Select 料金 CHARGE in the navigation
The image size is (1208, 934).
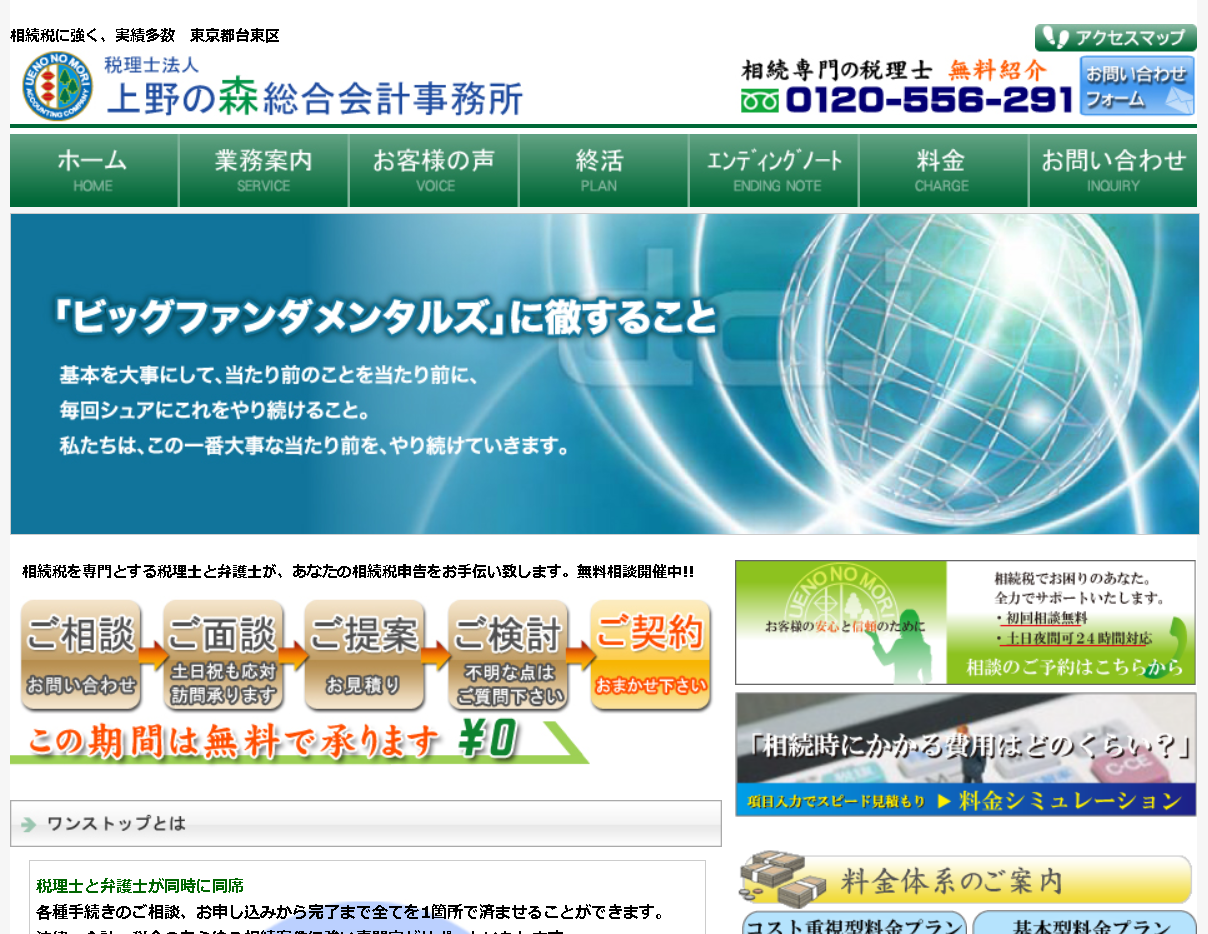943,170
